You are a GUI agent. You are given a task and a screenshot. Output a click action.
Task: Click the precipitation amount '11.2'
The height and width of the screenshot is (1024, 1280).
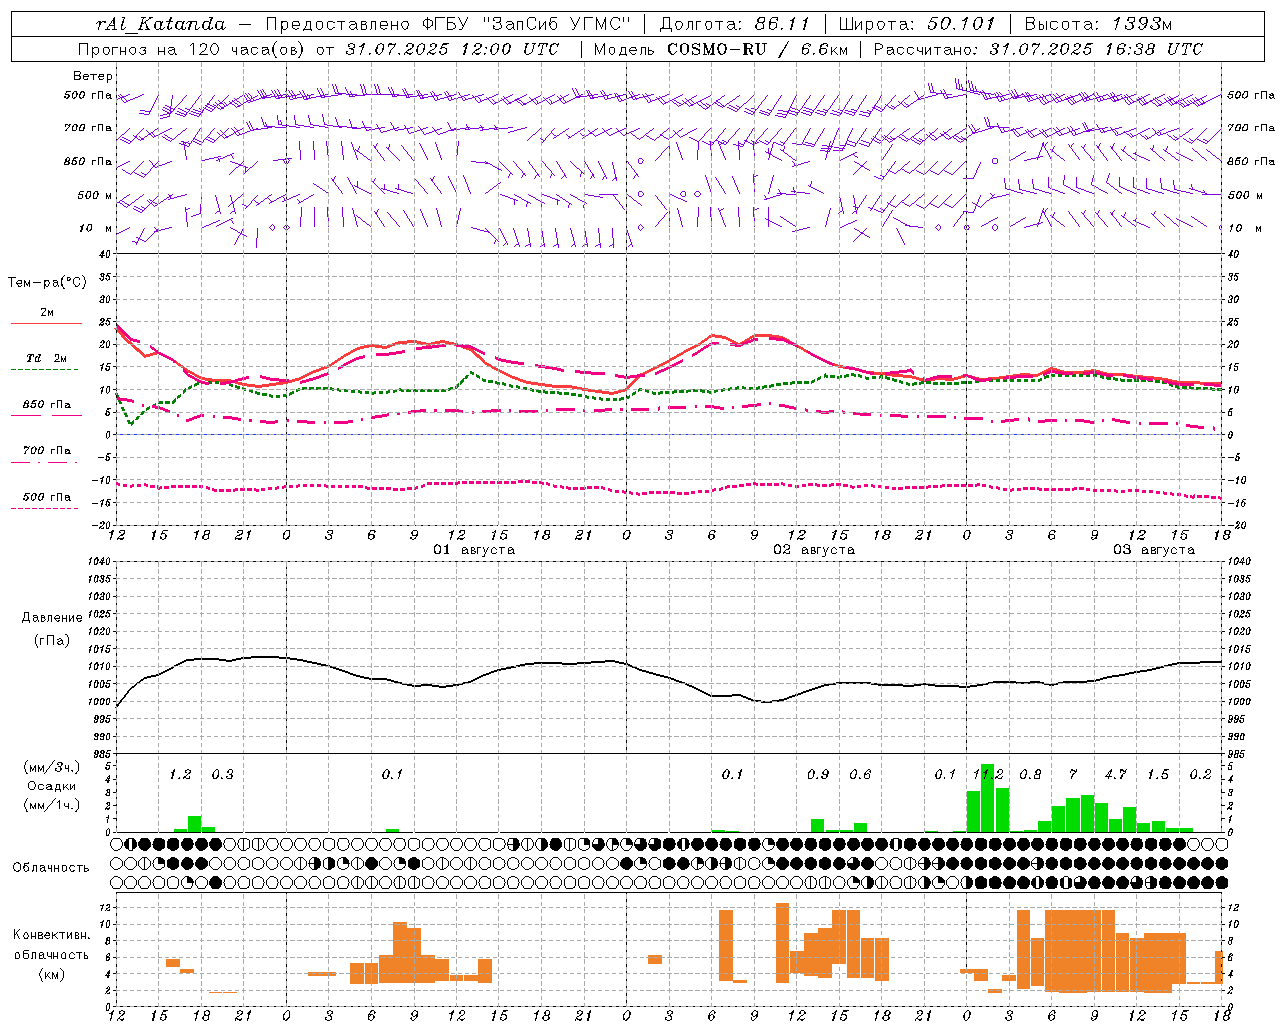click(988, 774)
